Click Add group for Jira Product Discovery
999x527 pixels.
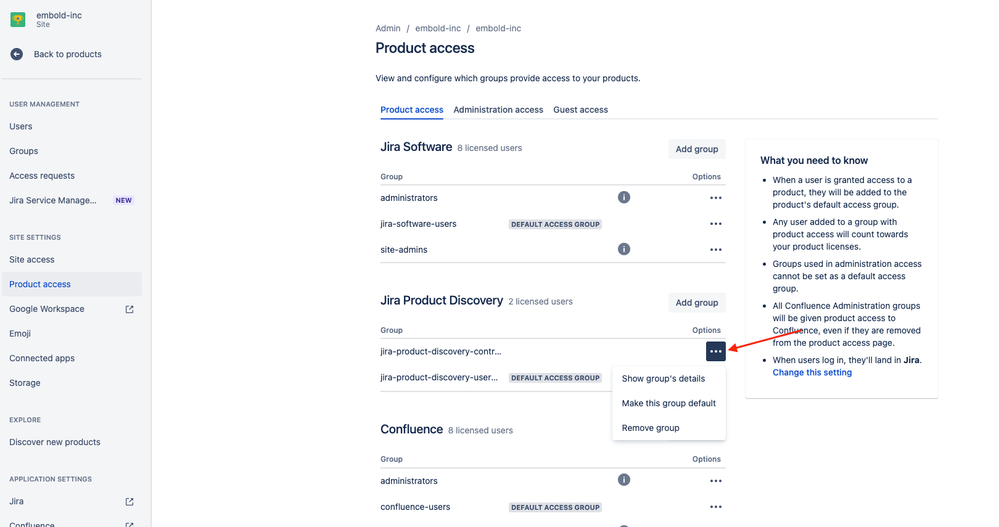pos(696,302)
